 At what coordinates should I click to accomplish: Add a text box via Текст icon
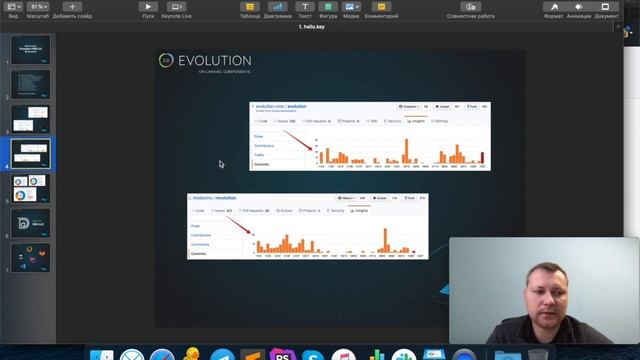click(x=305, y=7)
